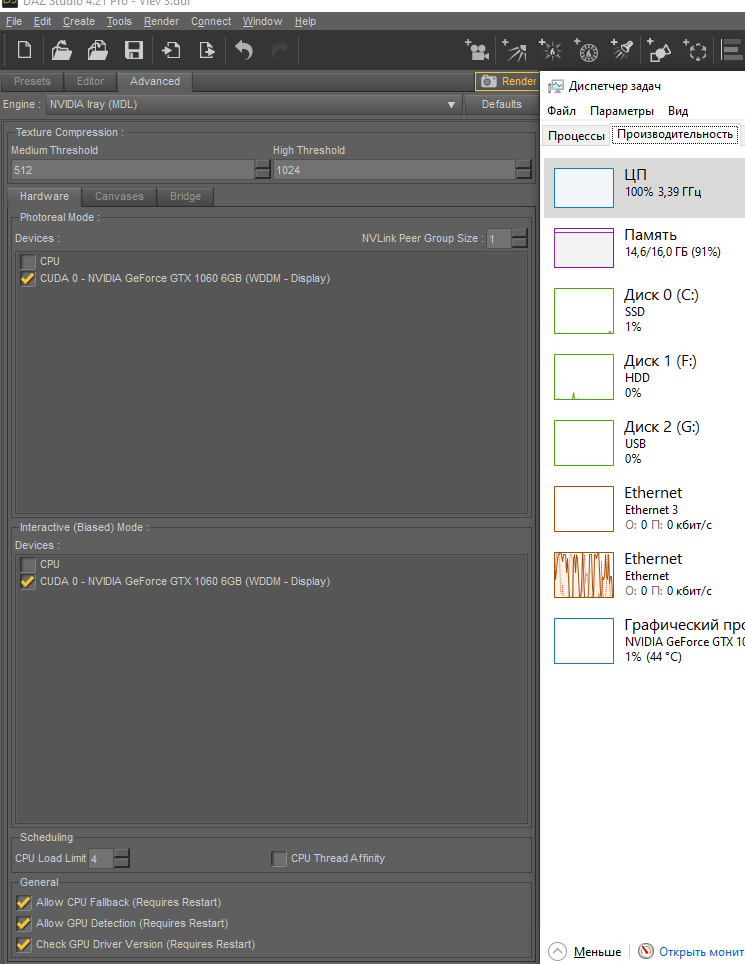Click the Redo arrow icon
745x964 pixels.
[x=280, y=50]
